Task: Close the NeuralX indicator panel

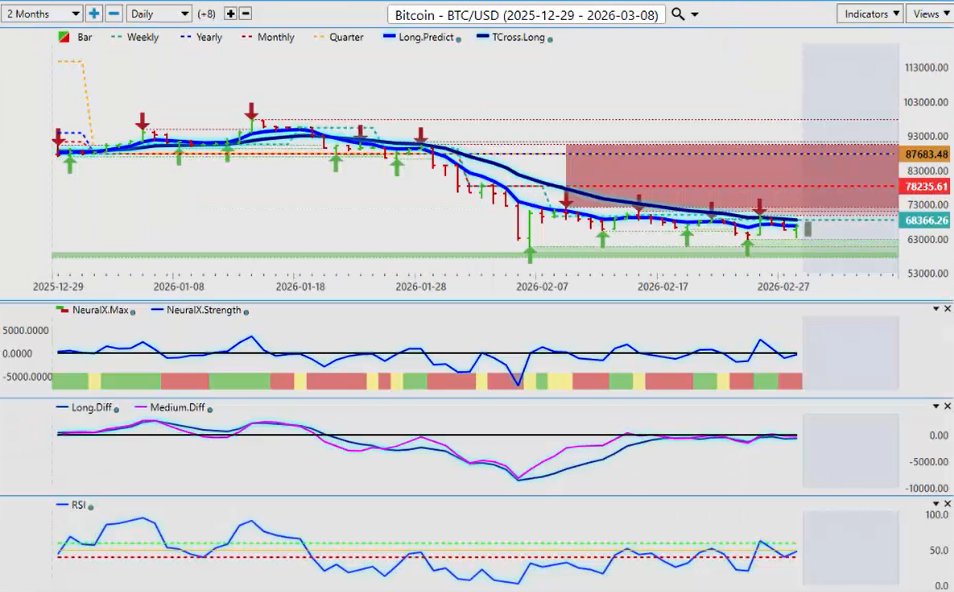Action: 947,309
